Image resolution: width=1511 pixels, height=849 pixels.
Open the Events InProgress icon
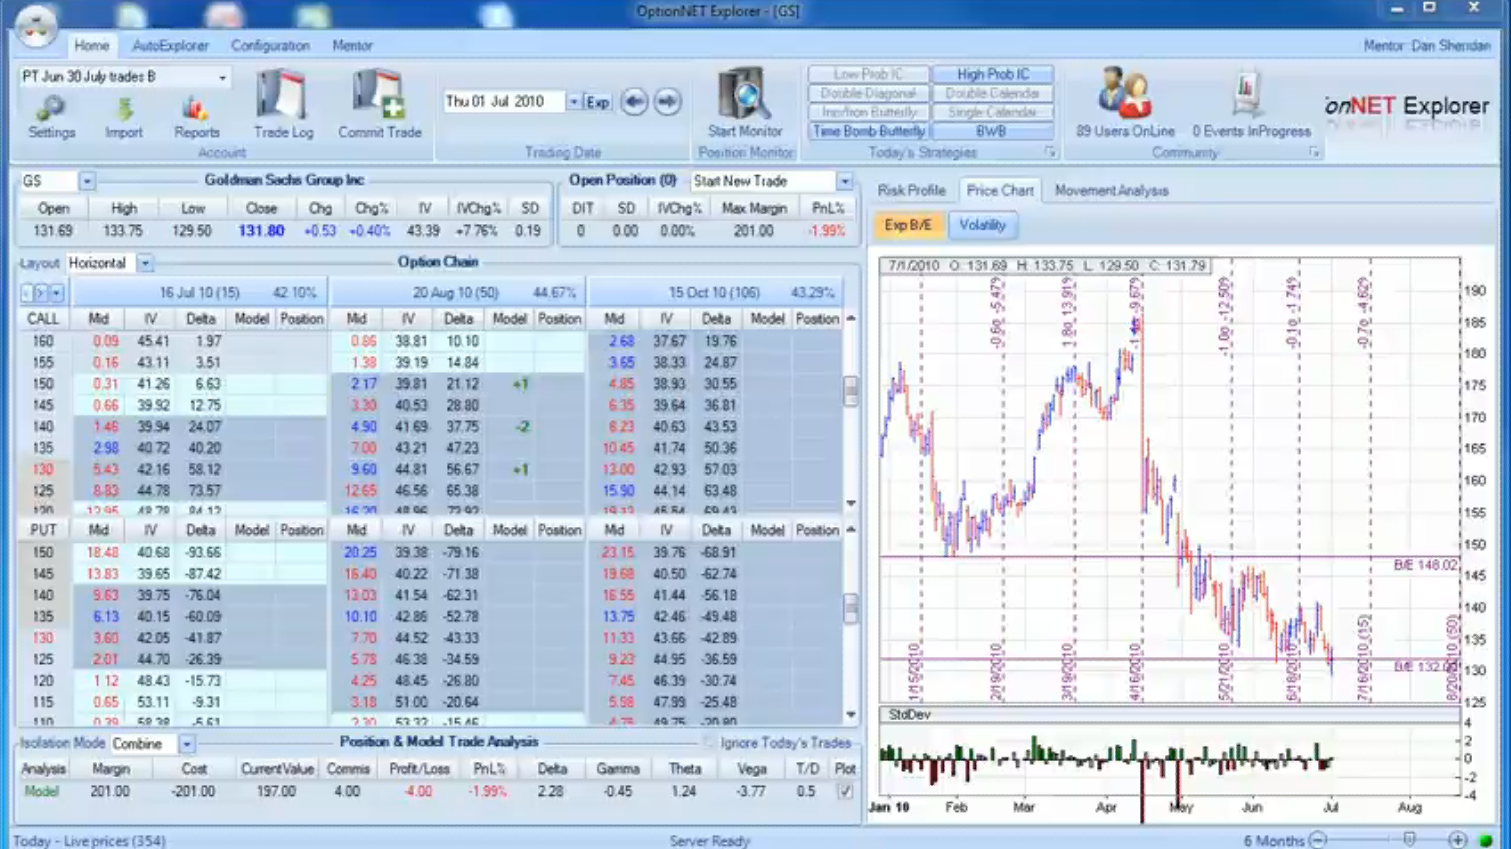tap(1250, 104)
